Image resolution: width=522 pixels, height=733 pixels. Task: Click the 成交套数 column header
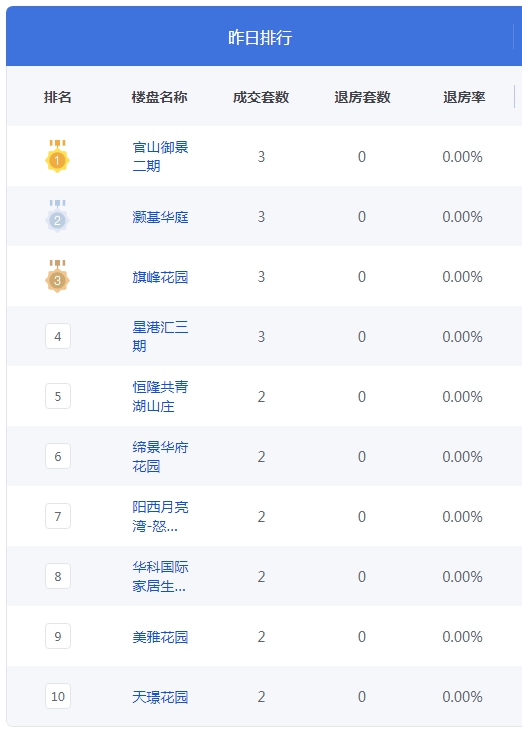pyautogui.click(x=261, y=97)
